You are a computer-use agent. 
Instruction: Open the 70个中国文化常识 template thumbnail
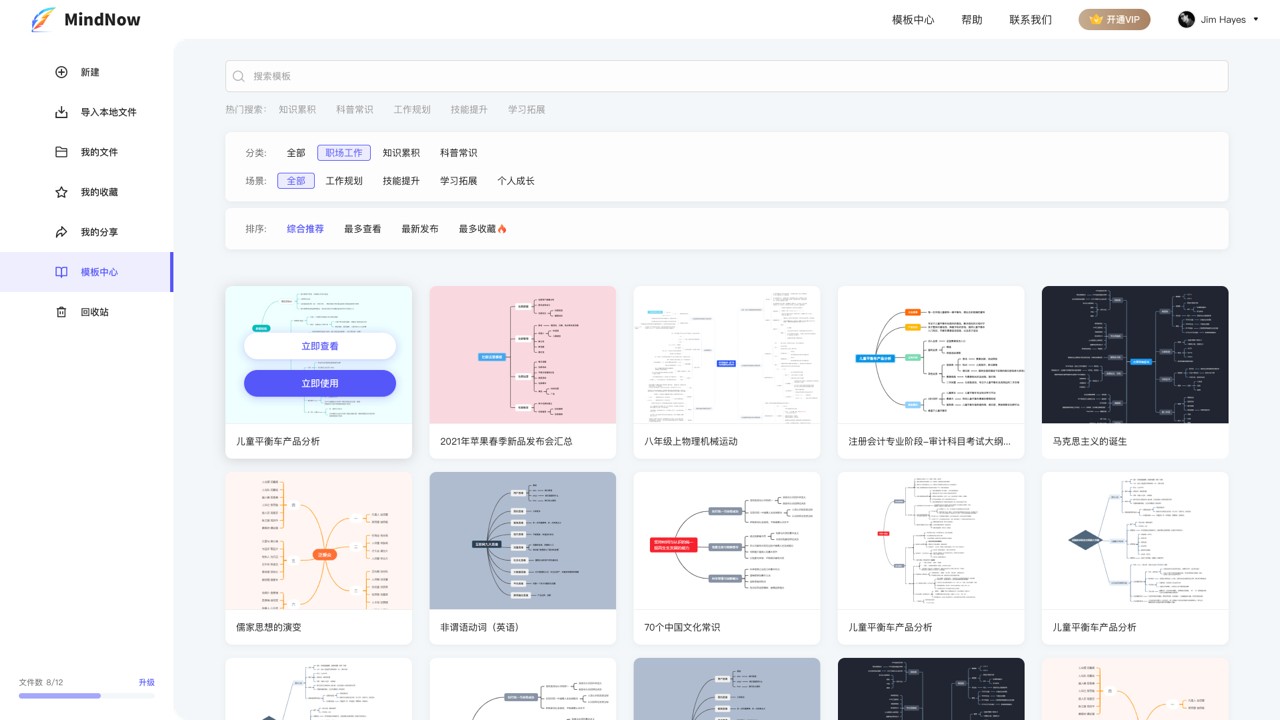pos(727,541)
